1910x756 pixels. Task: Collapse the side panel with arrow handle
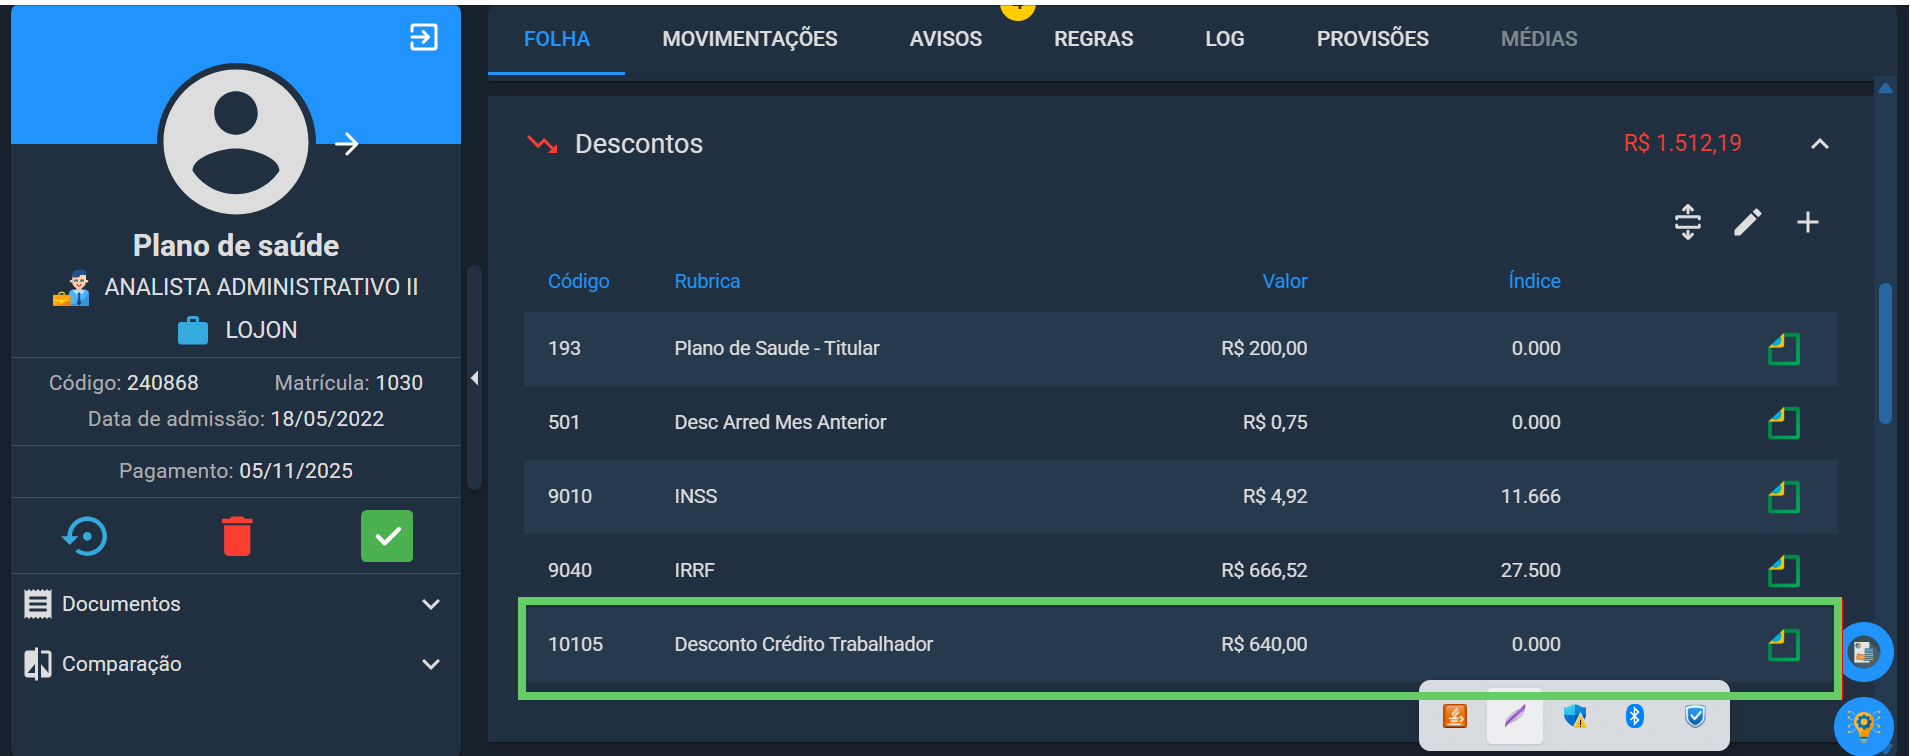point(475,378)
